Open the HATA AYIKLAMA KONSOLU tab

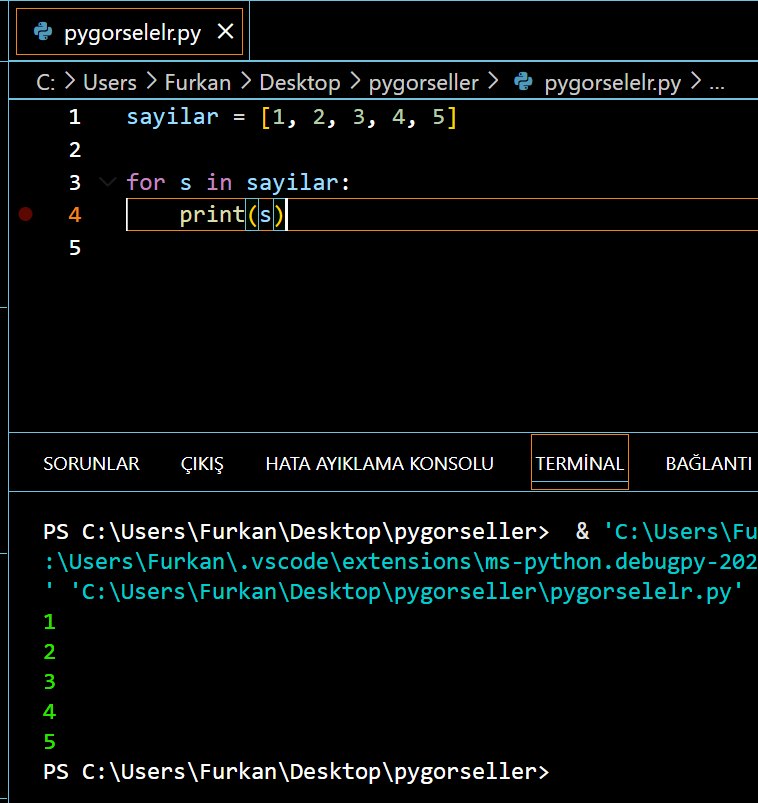coord(379,463)
